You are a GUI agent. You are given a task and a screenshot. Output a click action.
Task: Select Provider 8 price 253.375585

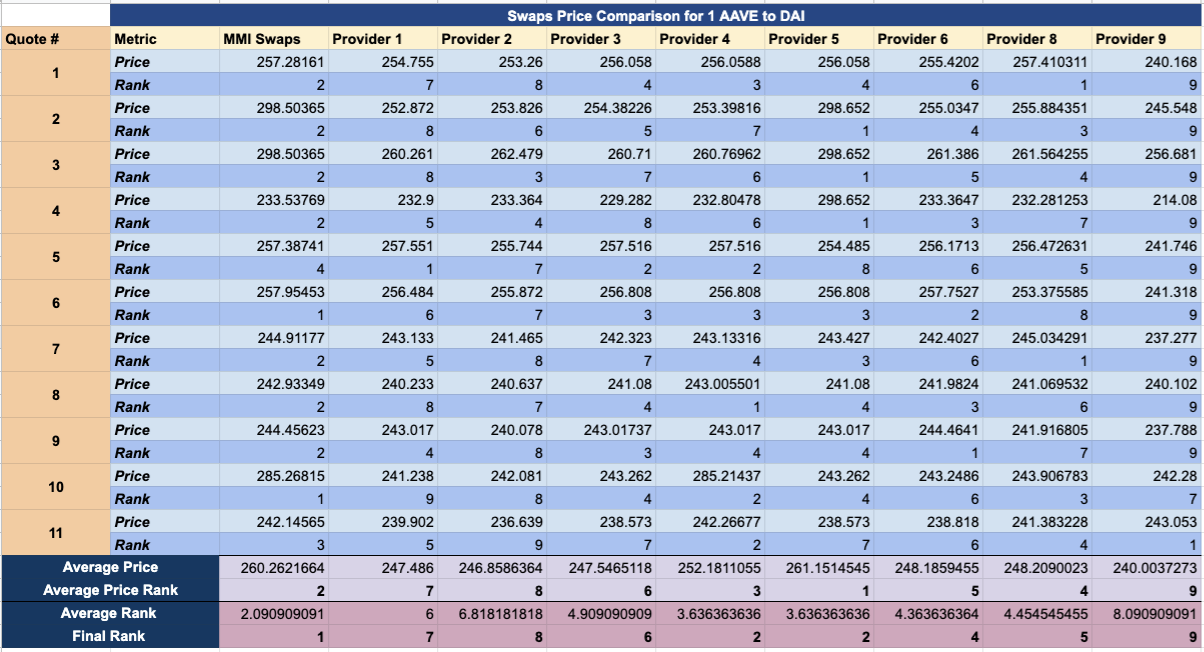click(1037, 292)
